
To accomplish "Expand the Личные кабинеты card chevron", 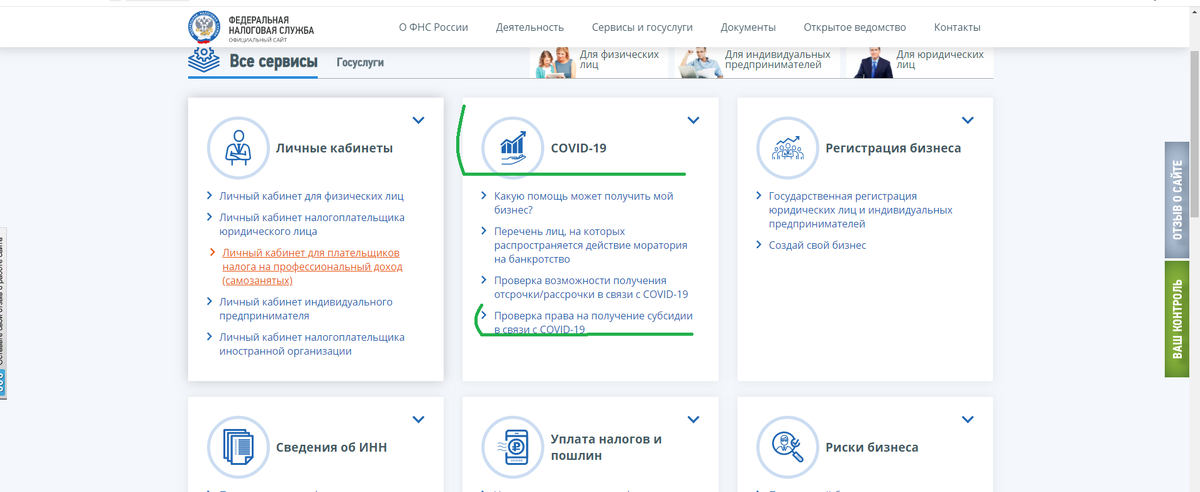I will coord(418,121).
